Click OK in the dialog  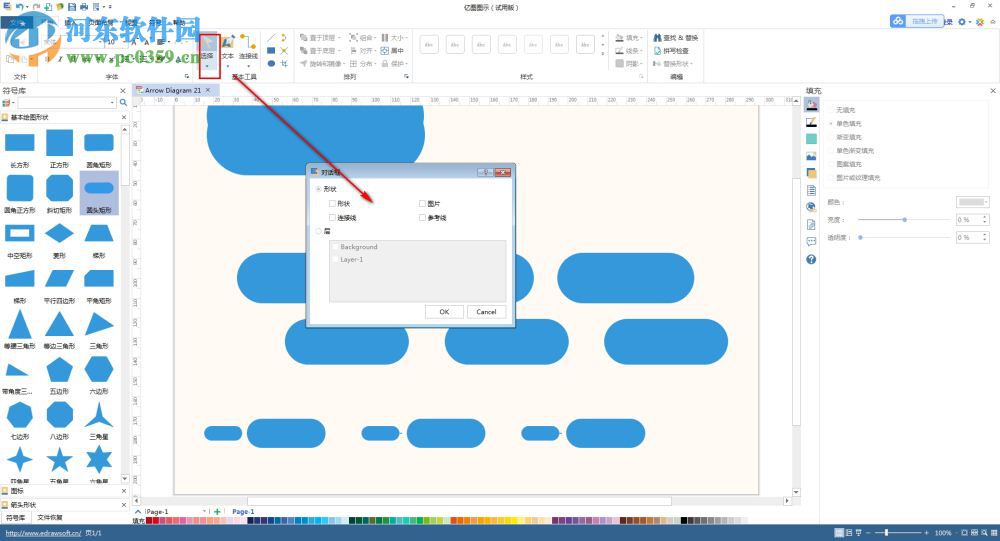pos(444,312)
